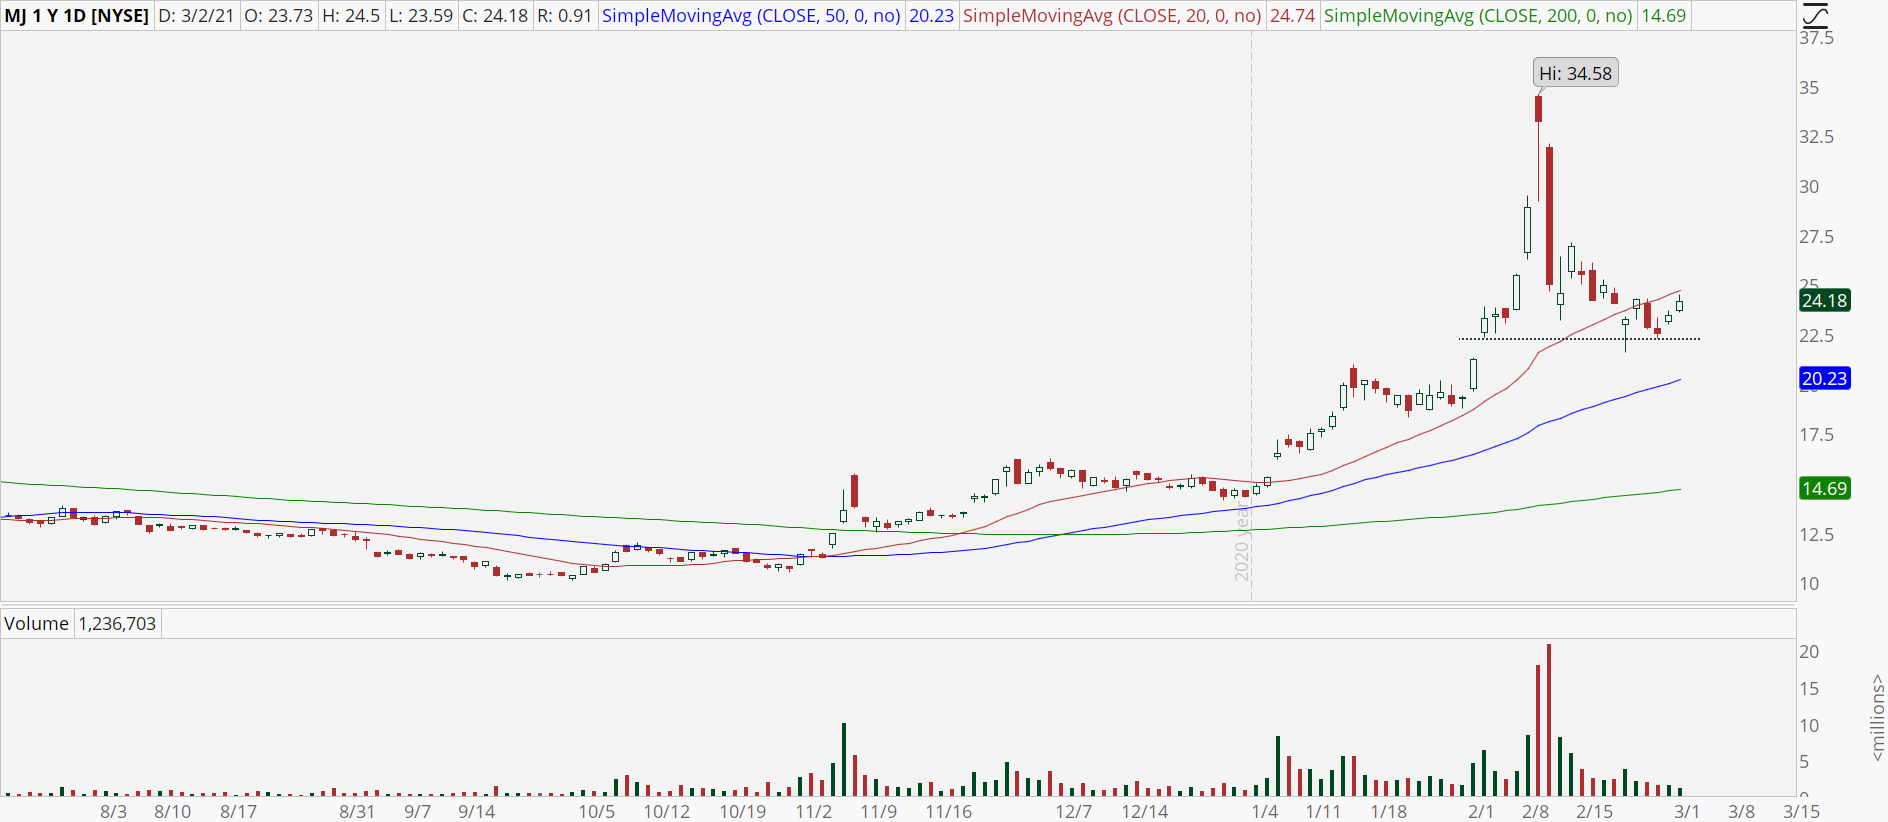
Task: Click the 10 label on the volume axis
Action: pos(1809,726)
